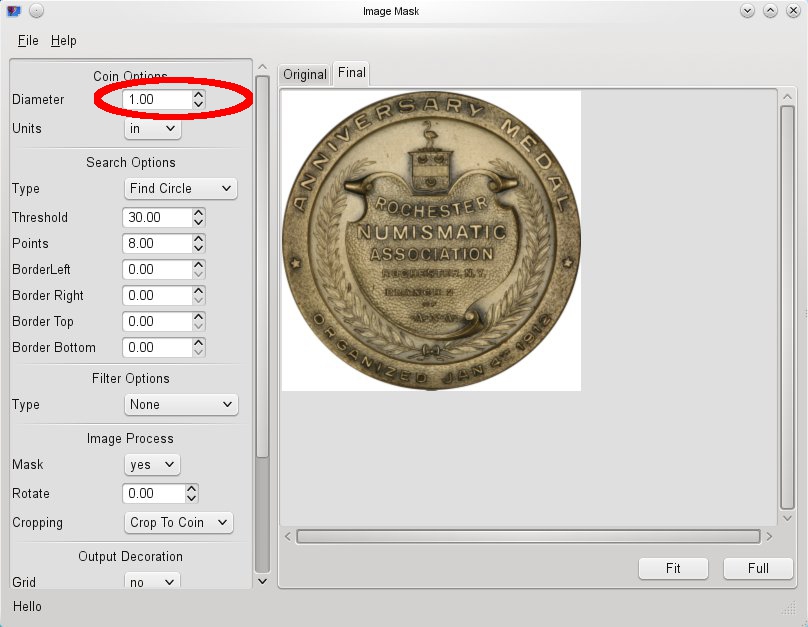The height and width of the screenshot is (627, 808).
Task: Increase the Points value
Action: point(199,239)
